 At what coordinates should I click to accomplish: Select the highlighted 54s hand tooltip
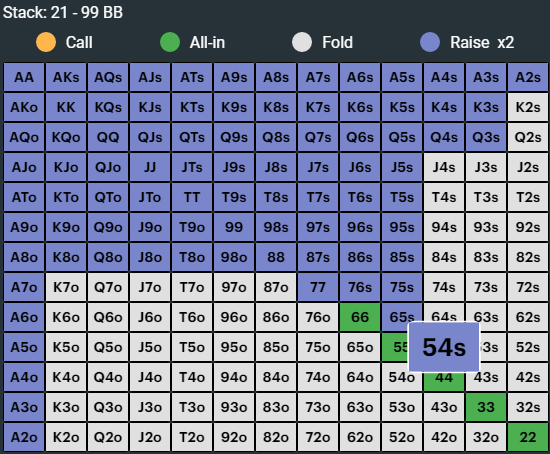pyautogui.click(x=444, y=347)
